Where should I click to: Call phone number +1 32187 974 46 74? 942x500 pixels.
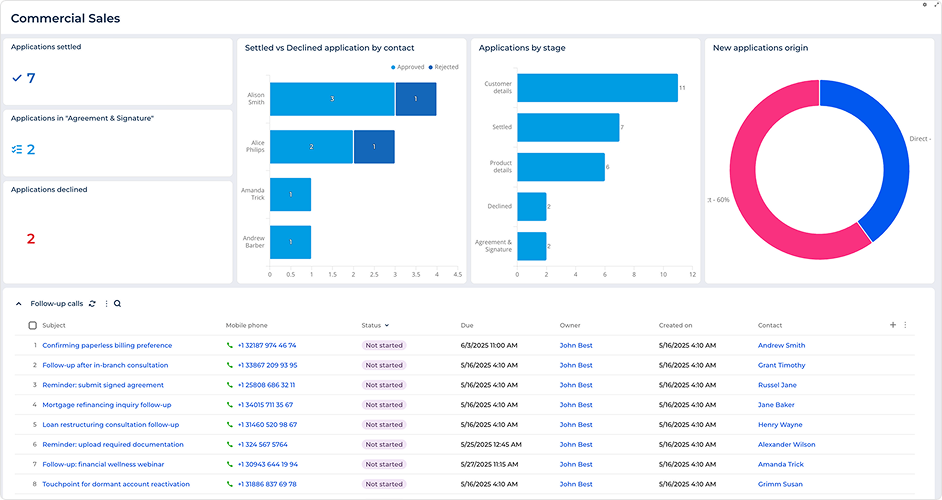266,346
